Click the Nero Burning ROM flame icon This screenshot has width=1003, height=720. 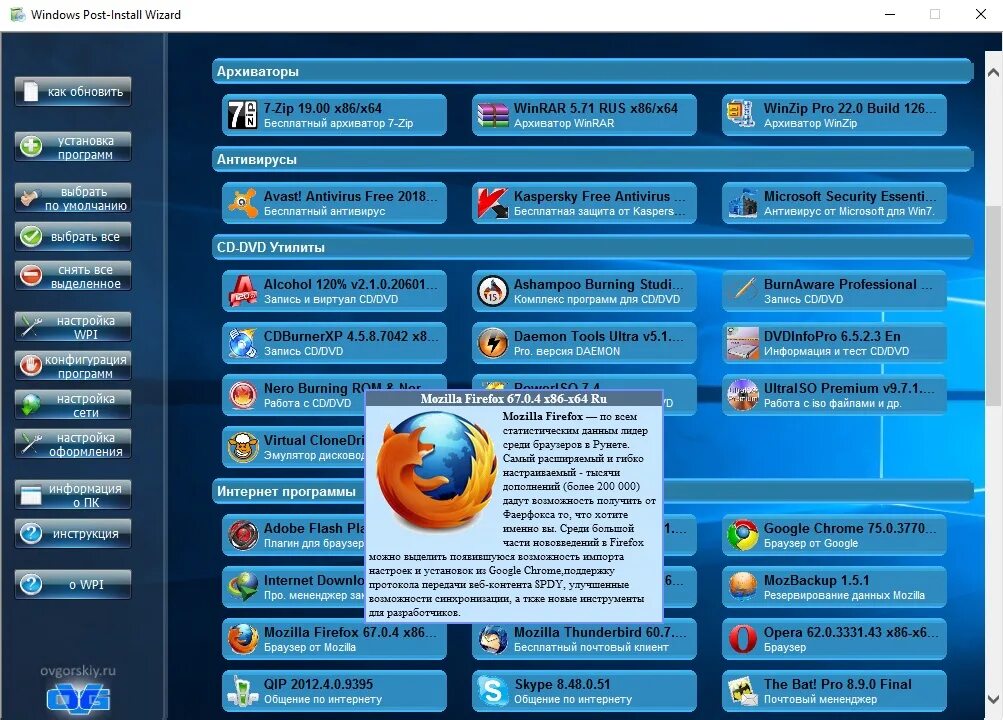pos(242,395)
